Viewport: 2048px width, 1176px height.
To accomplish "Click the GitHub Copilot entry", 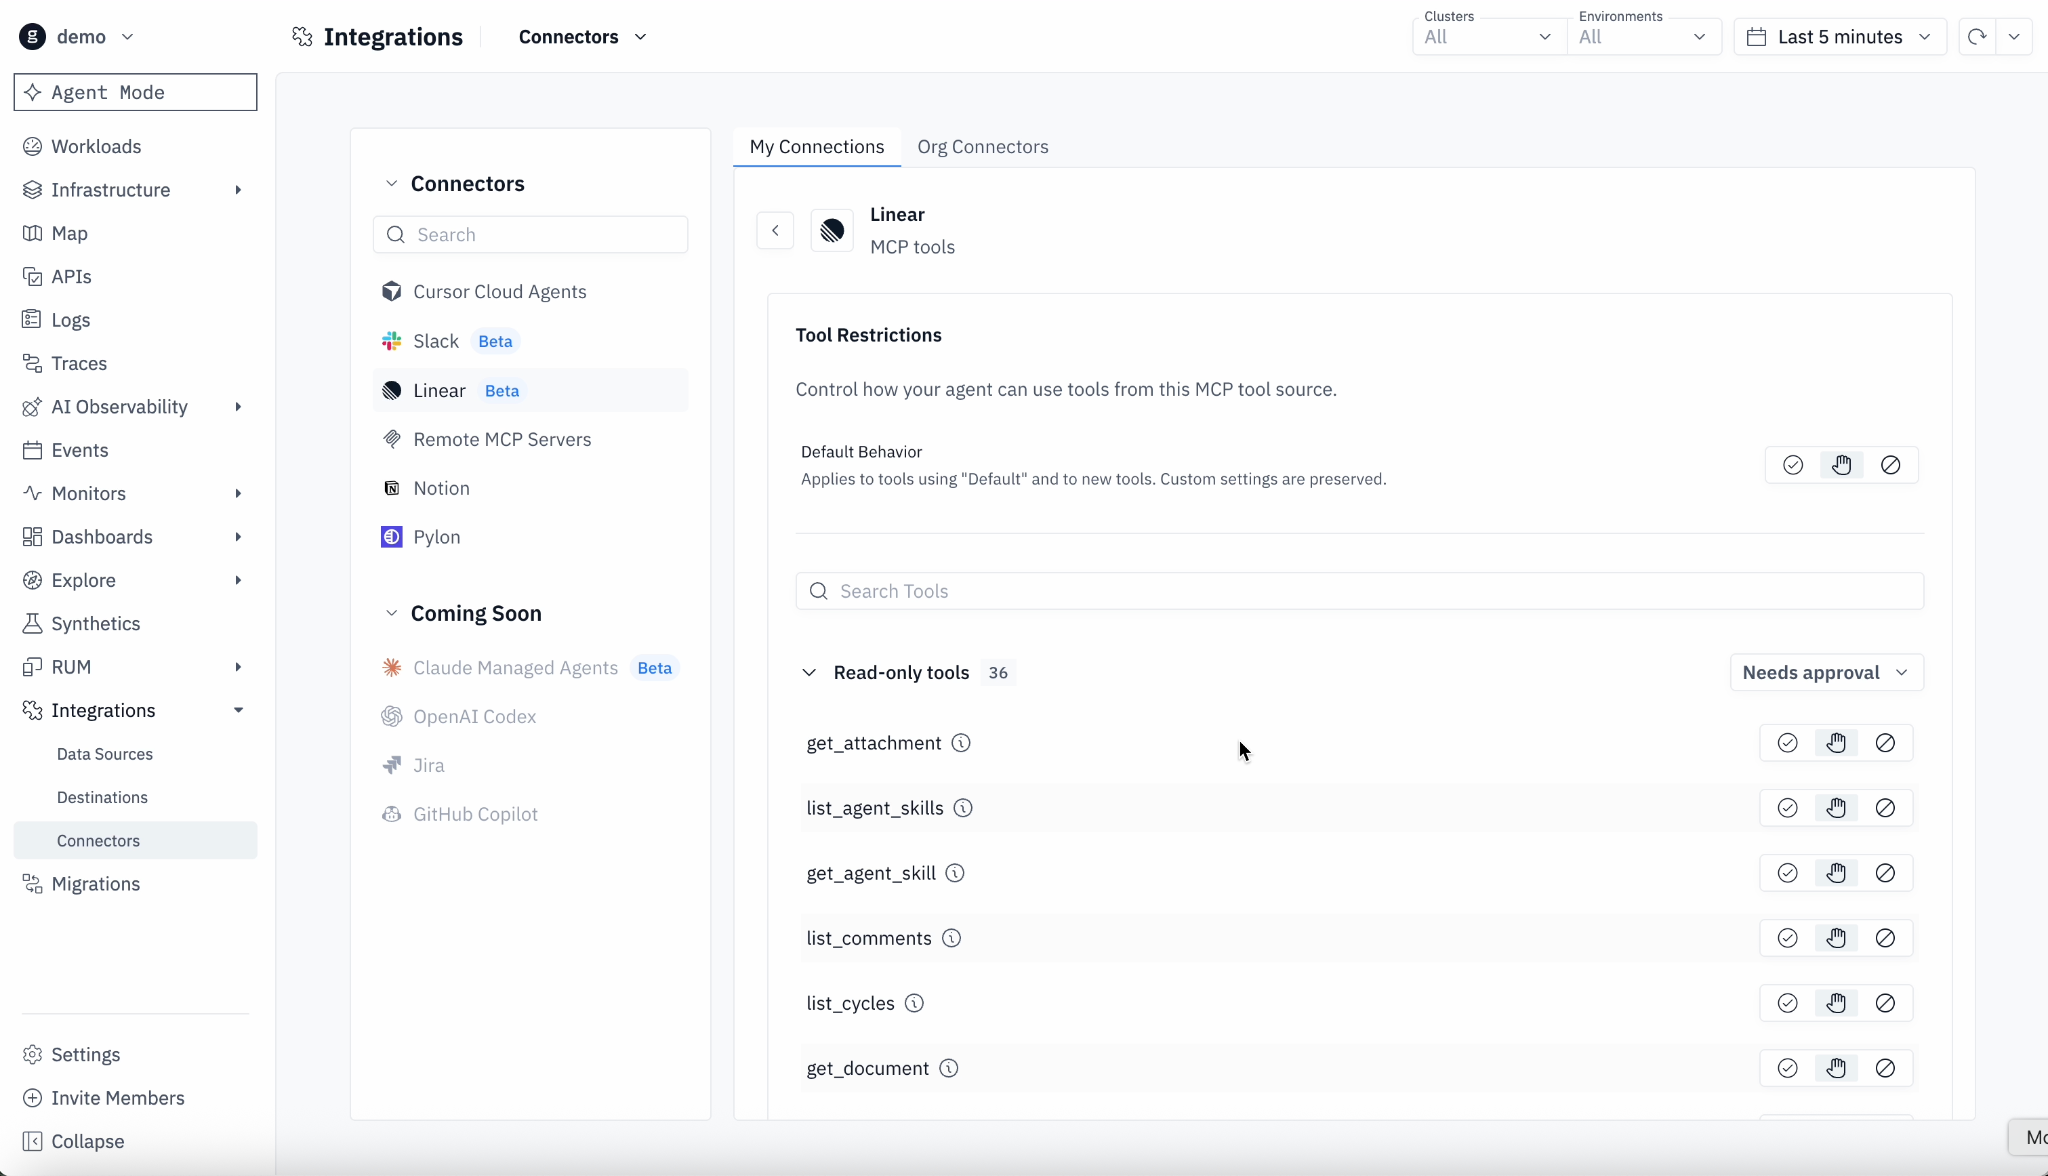I will coord(530,815).
